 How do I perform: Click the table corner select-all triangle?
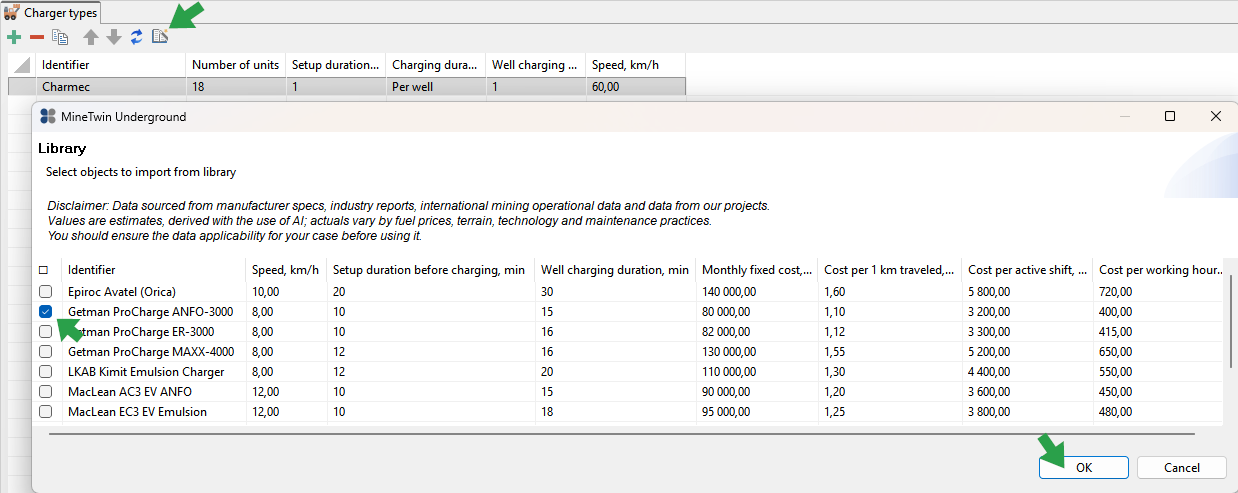coord(22,65)
